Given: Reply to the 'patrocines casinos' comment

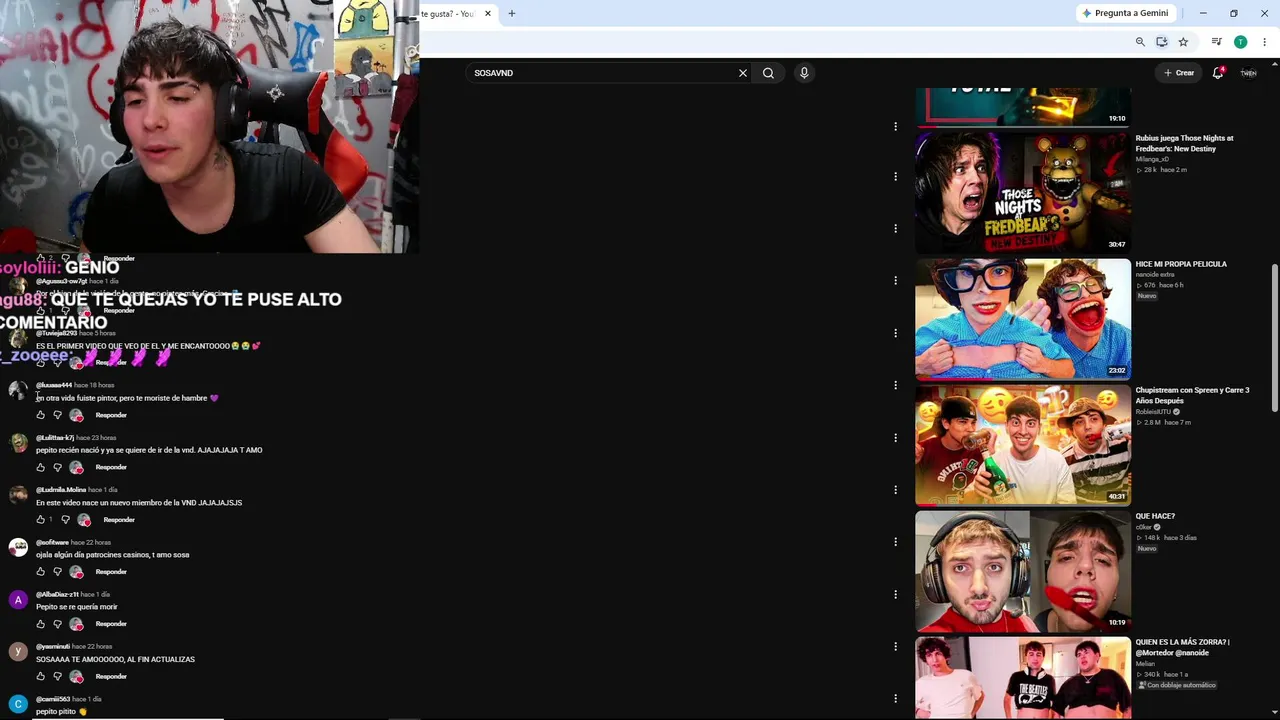Looking at the screenshot, I should 111,572.
